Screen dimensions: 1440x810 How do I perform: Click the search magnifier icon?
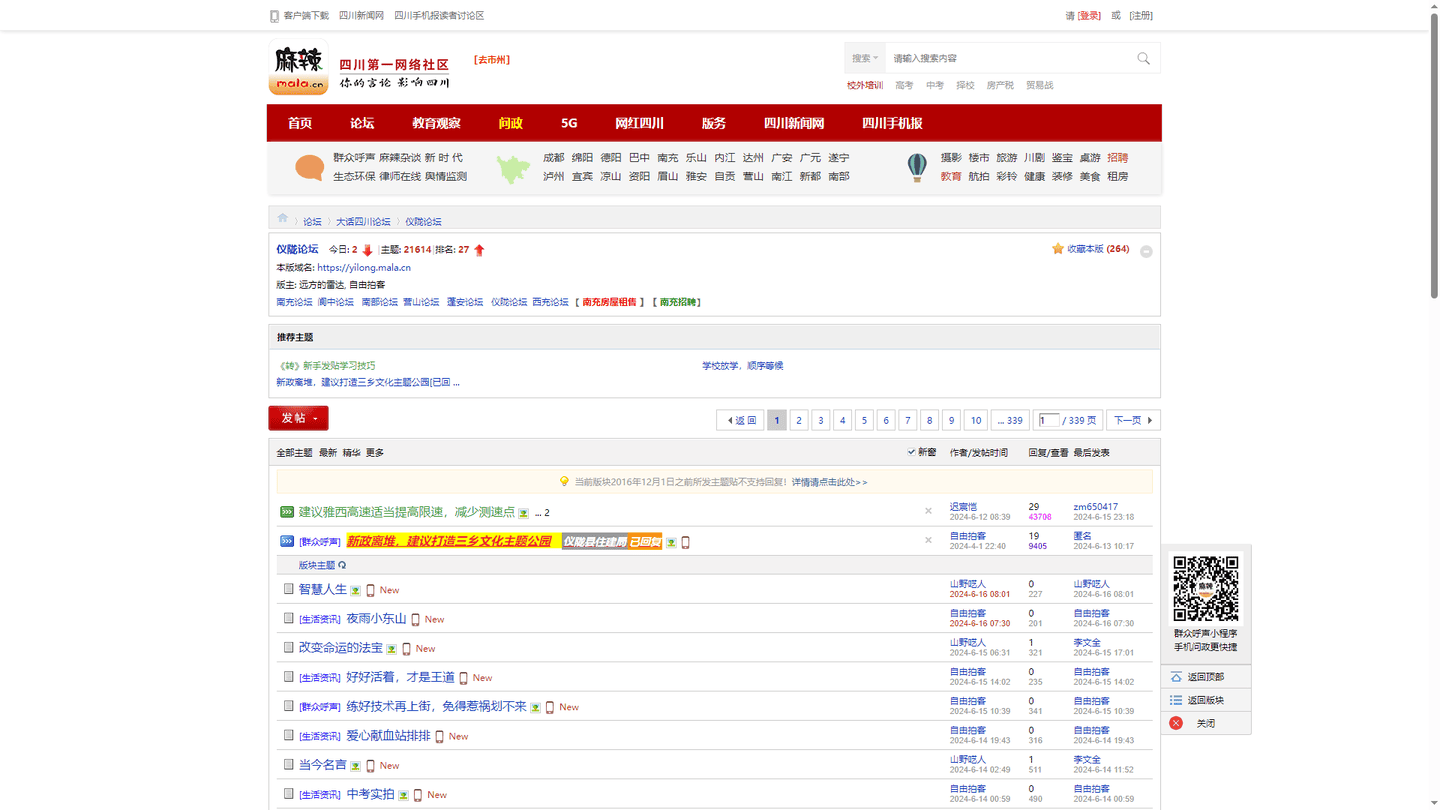coord(1143,59)
